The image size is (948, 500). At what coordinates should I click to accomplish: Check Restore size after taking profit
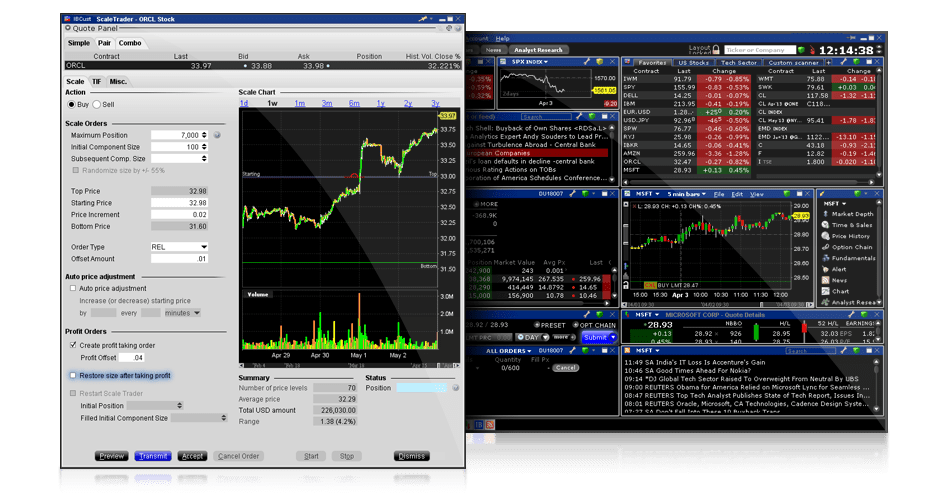(x=73, y=376)
